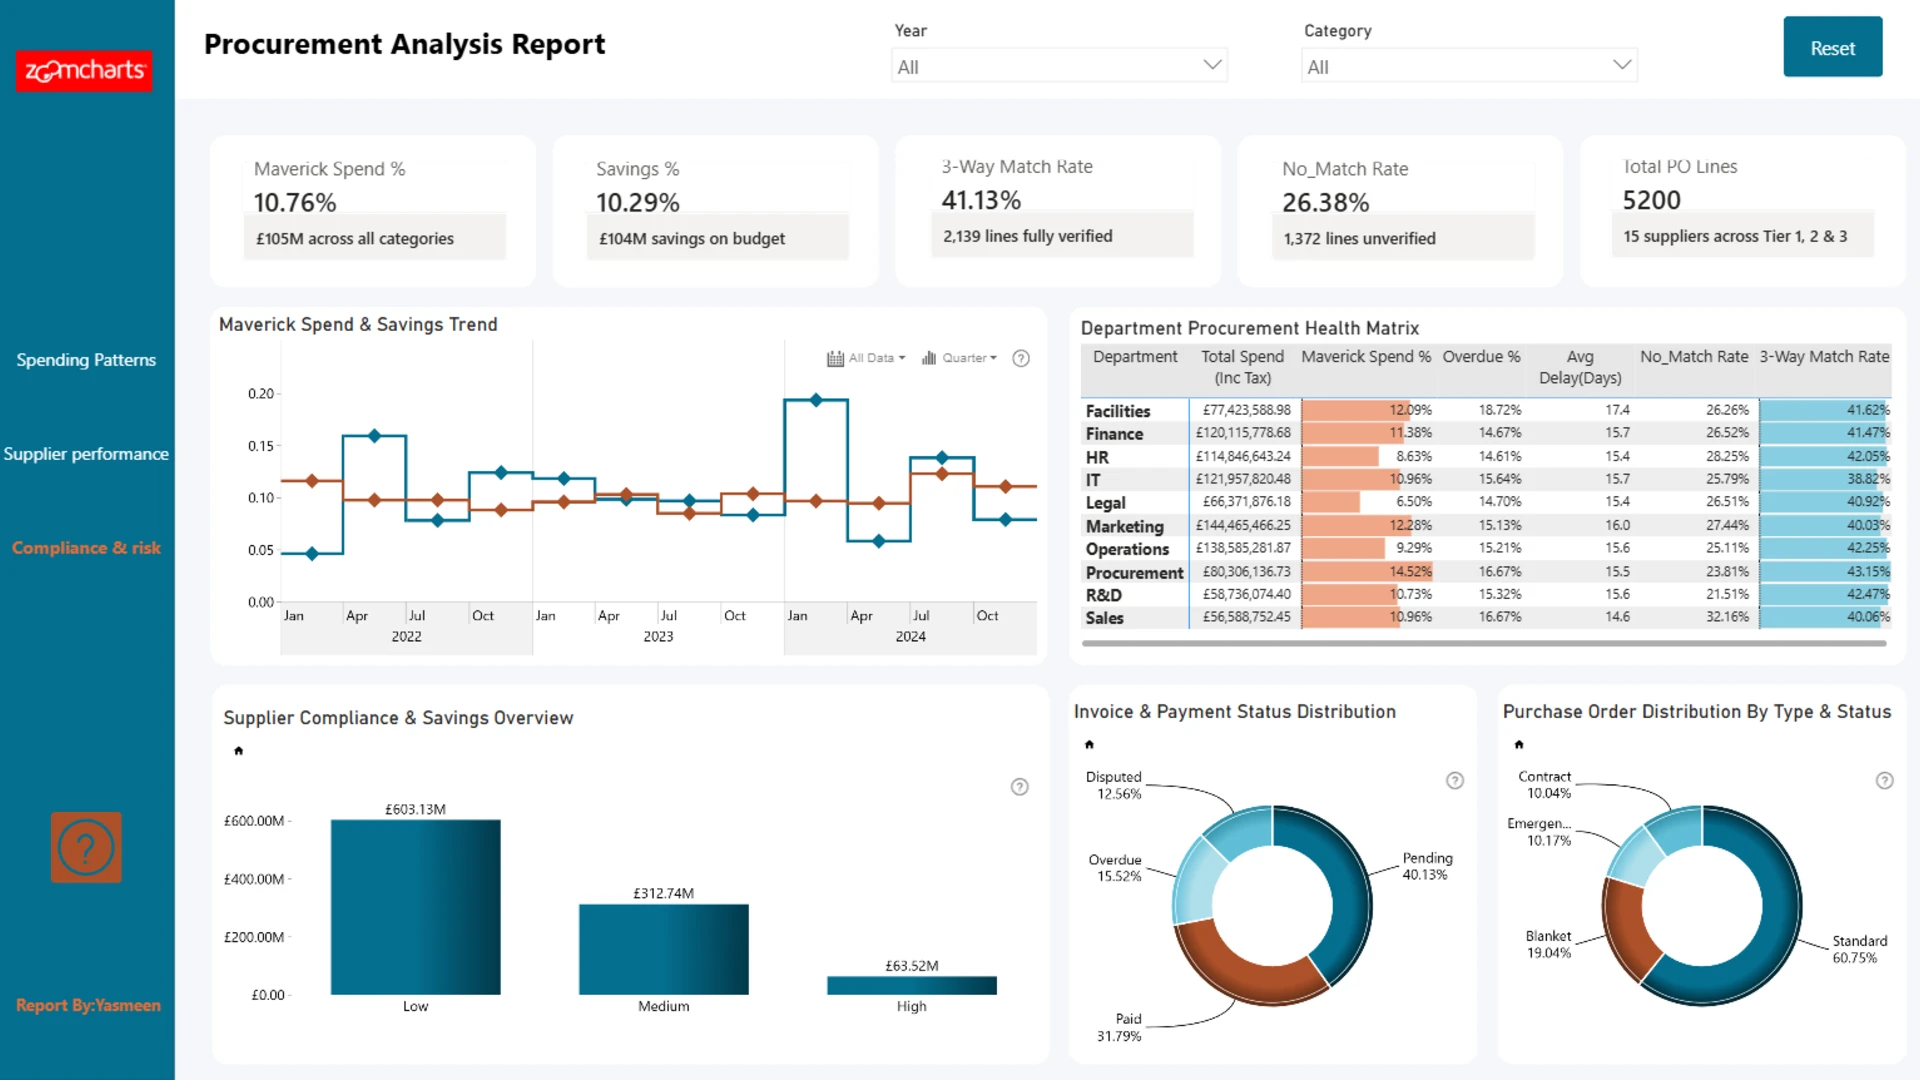1920x1080 pixels.
Task: Click home icon in Purchase Order chart
Action: coord(1519,745)
